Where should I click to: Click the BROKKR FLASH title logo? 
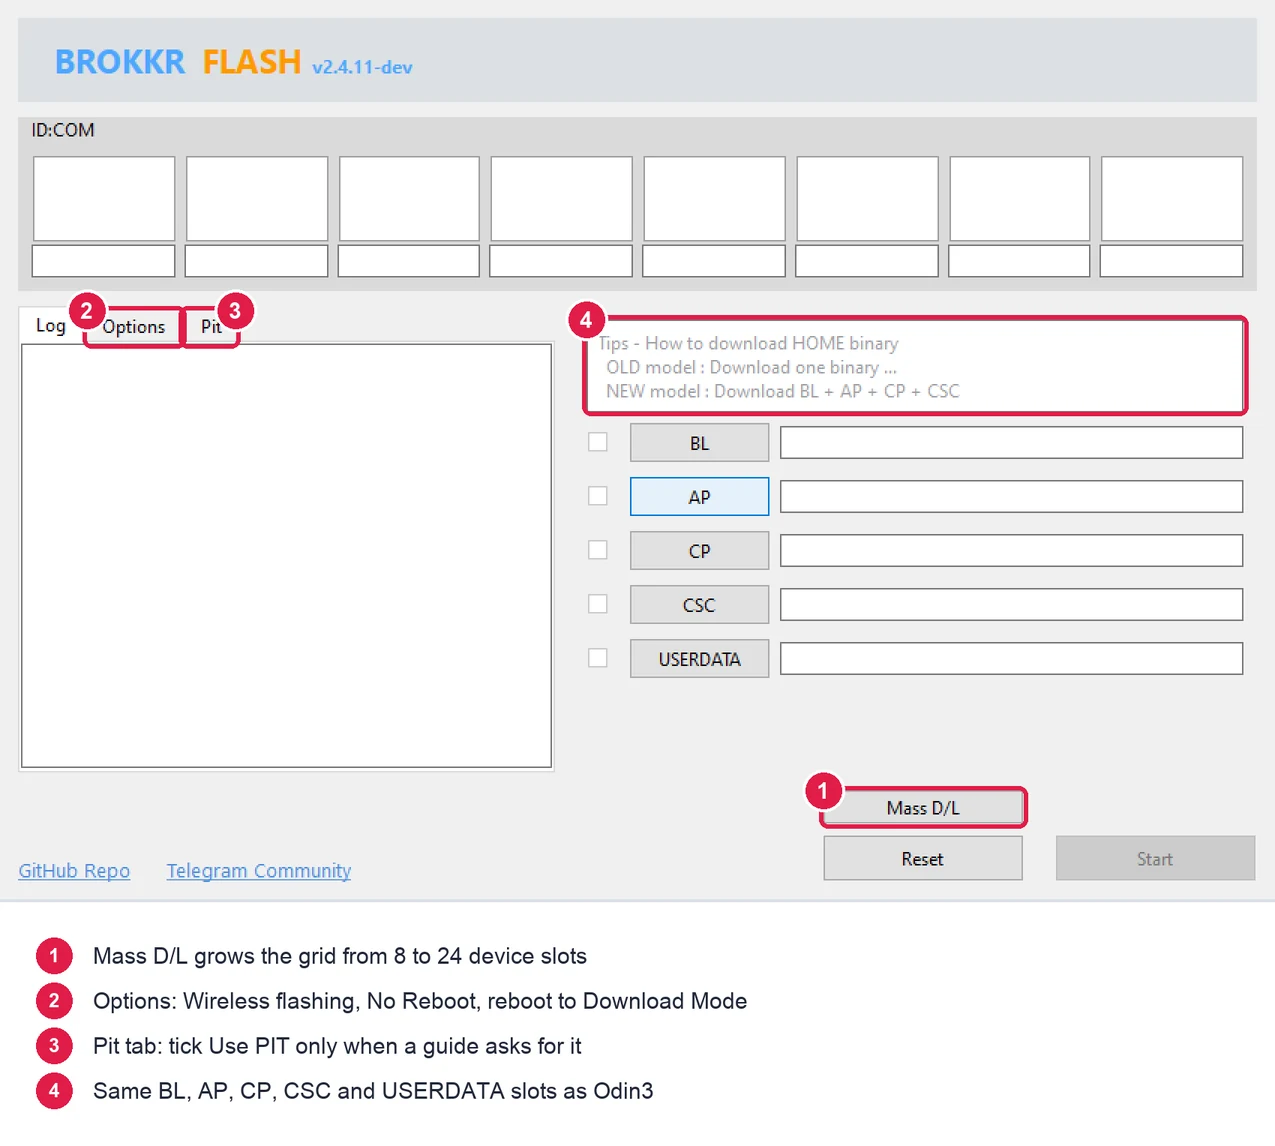pyautogui.click(x=178, y=62)
